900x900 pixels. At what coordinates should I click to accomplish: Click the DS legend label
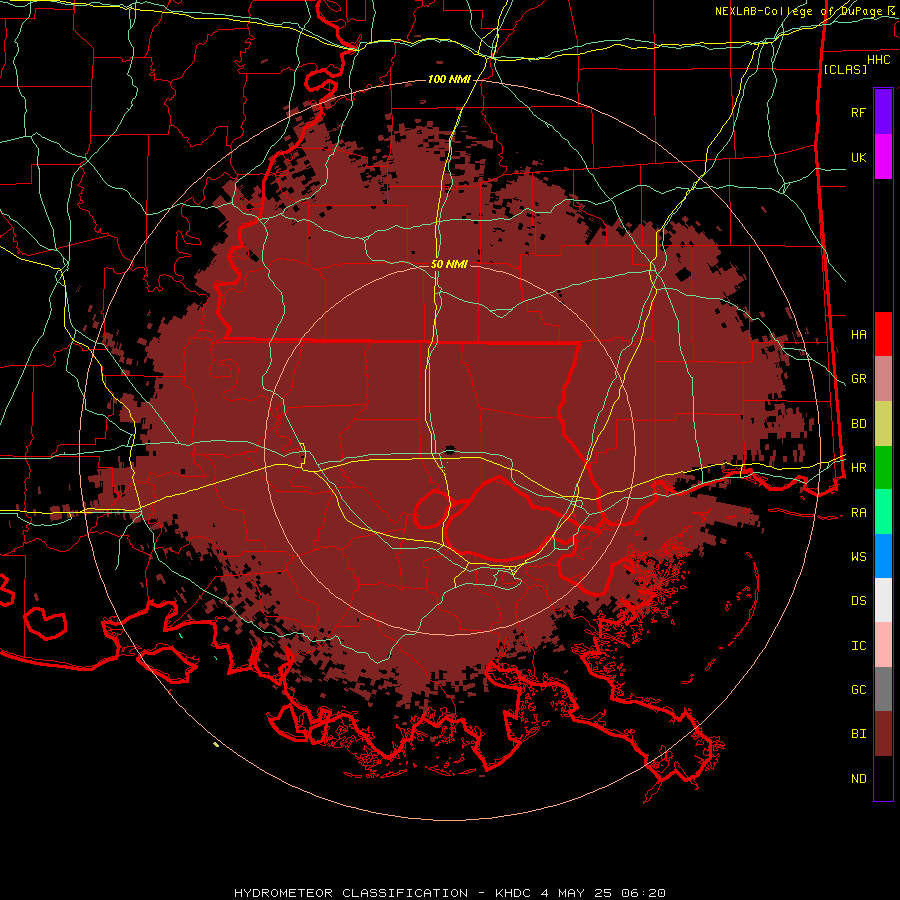[859, 601]
